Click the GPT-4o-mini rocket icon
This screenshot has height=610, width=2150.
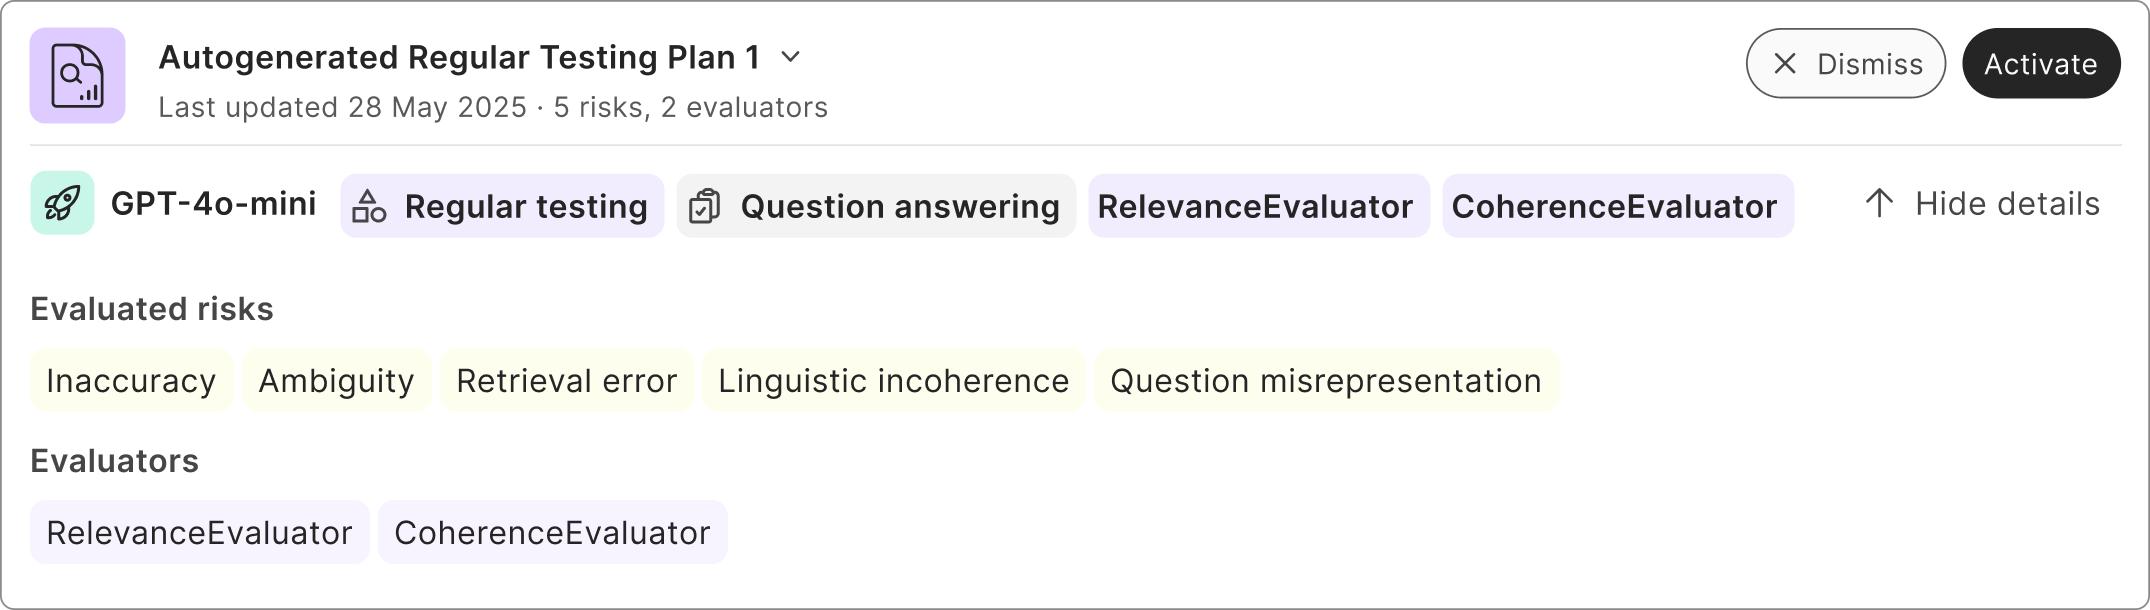click(x=62, y=203)
